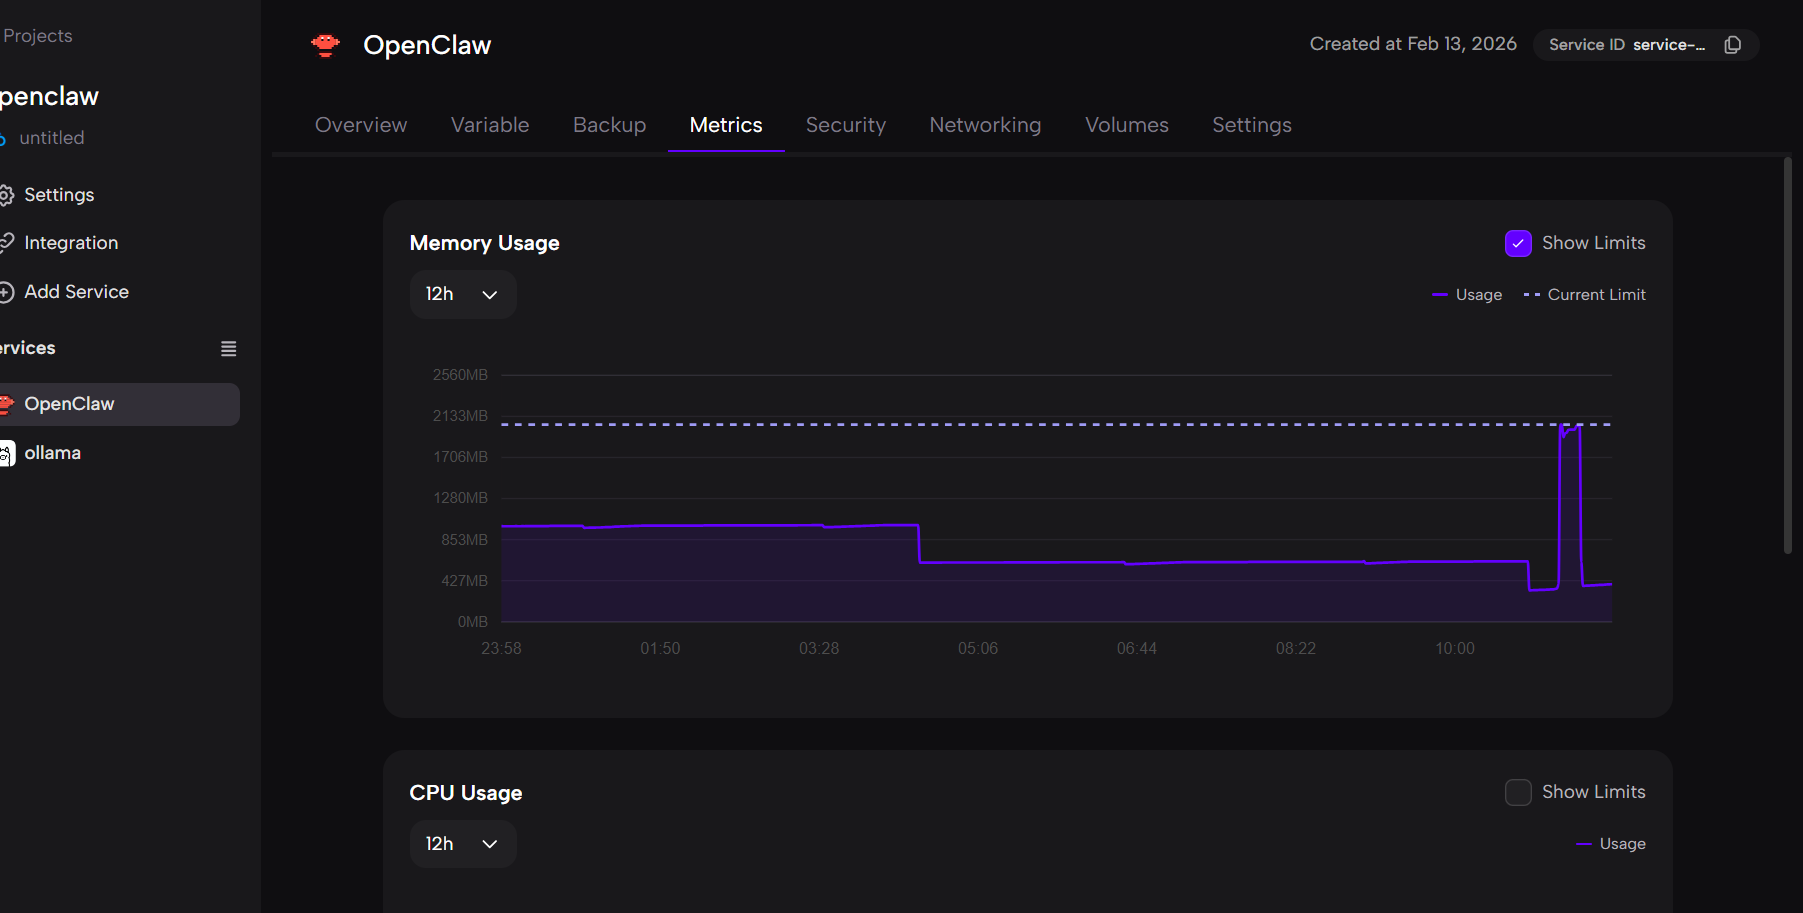
Task: Copy the Service ID using copy icon
Action: coord(1733,45)
